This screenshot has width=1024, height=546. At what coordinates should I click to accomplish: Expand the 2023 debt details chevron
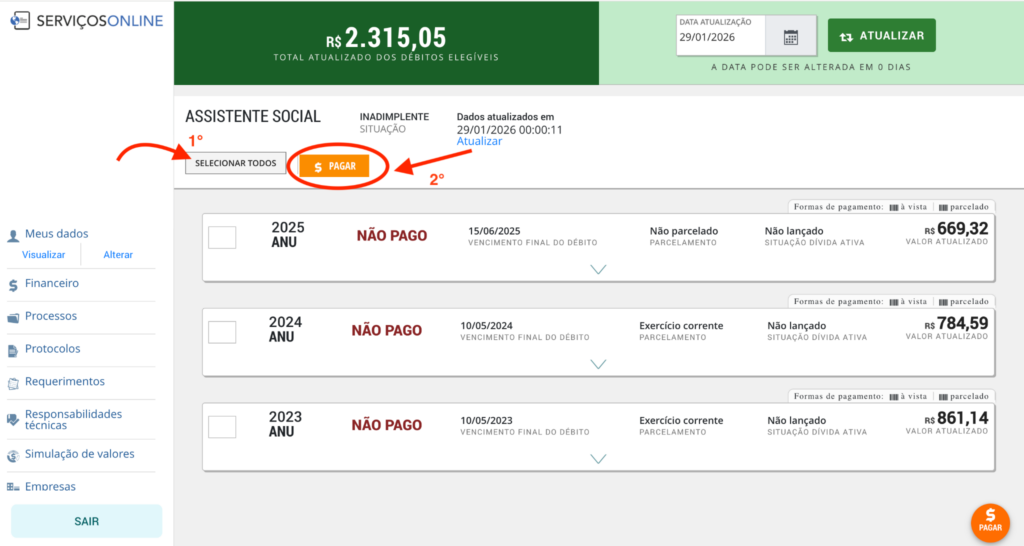click(x=599, y=459)
